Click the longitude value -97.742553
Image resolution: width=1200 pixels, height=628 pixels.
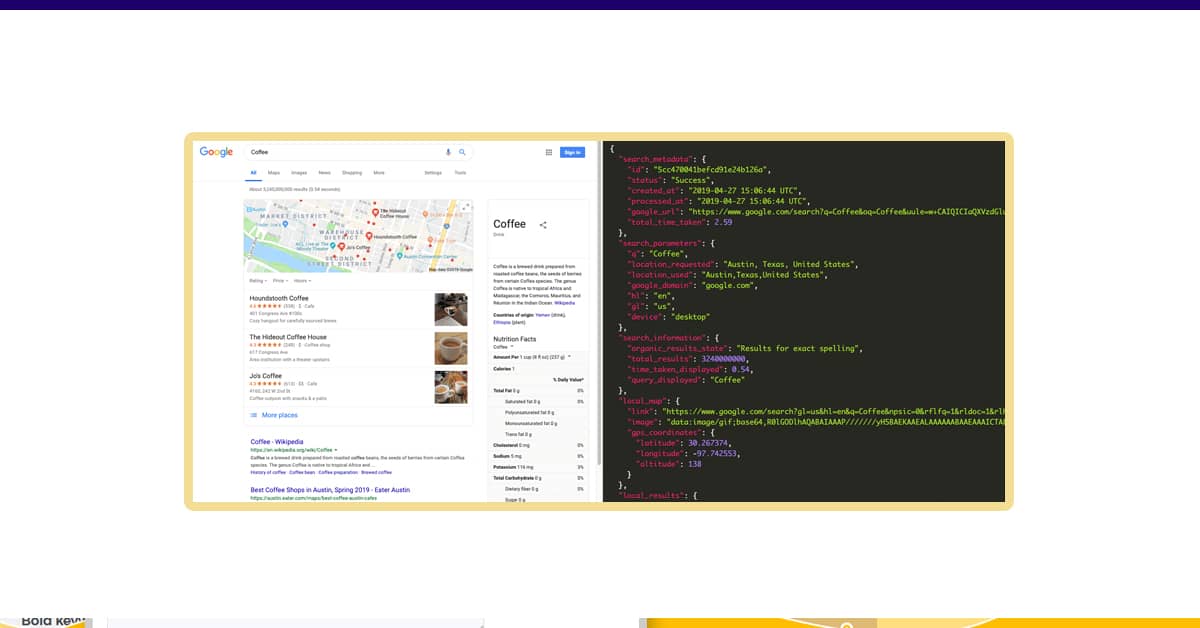[x=716, y=453]
